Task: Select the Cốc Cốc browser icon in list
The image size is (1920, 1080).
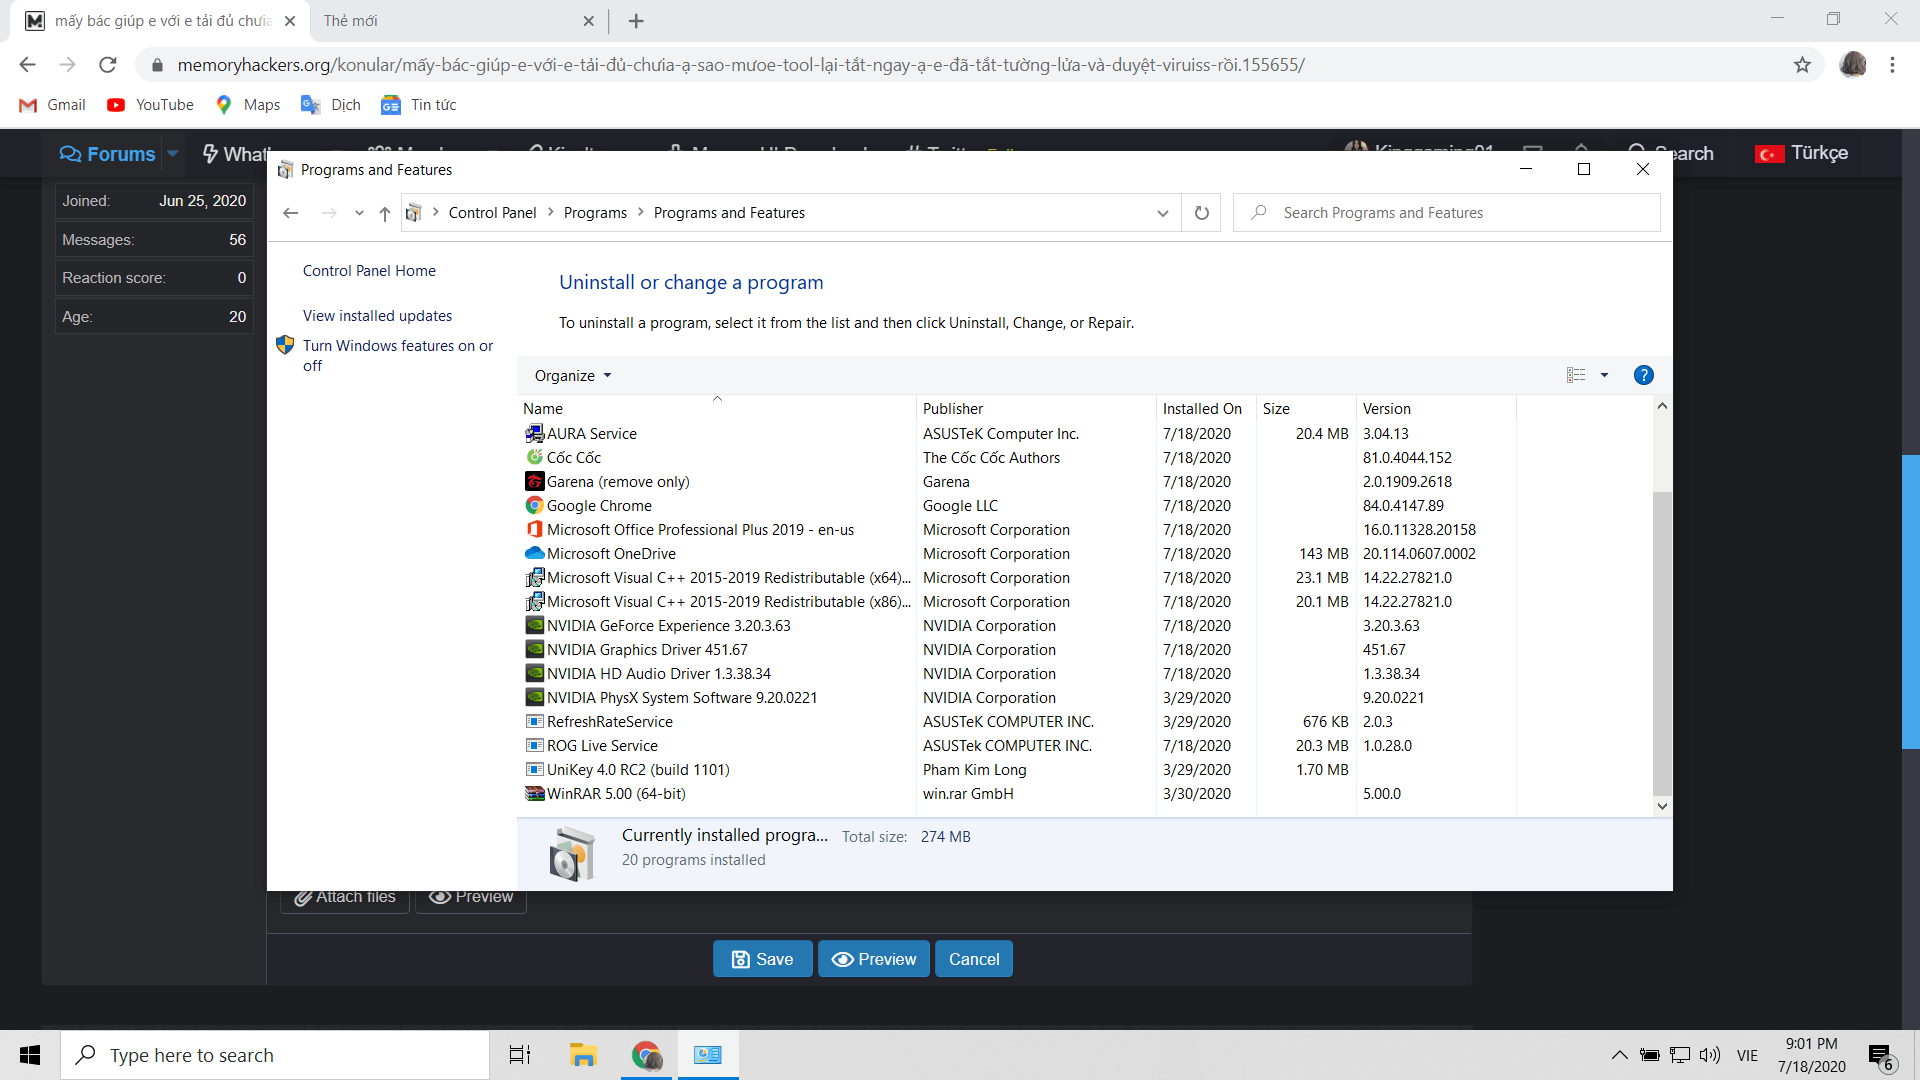Action: click(535, 457)
